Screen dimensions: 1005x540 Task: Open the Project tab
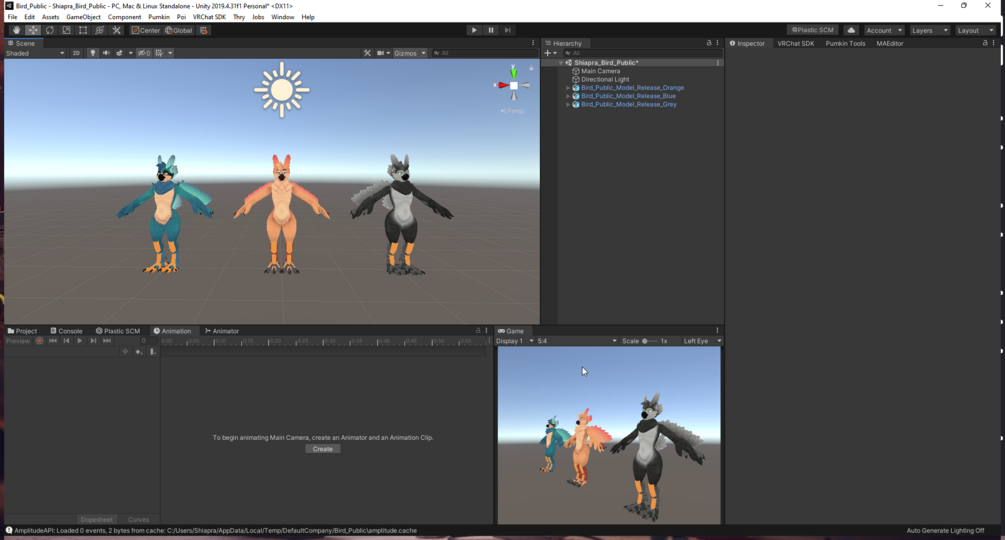22,331
